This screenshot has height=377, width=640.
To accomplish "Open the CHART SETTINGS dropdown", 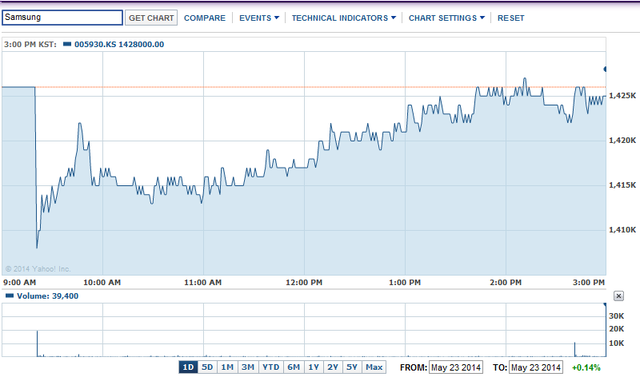I will coord(447,18).
